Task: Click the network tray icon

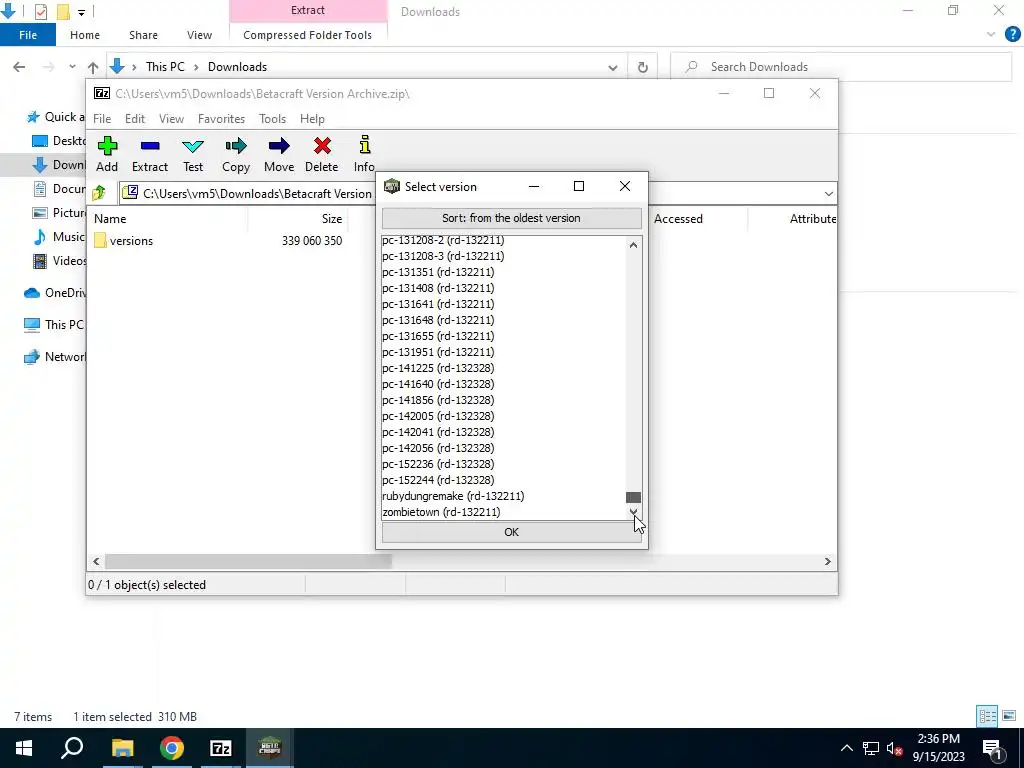Action: tap(871, 748)
